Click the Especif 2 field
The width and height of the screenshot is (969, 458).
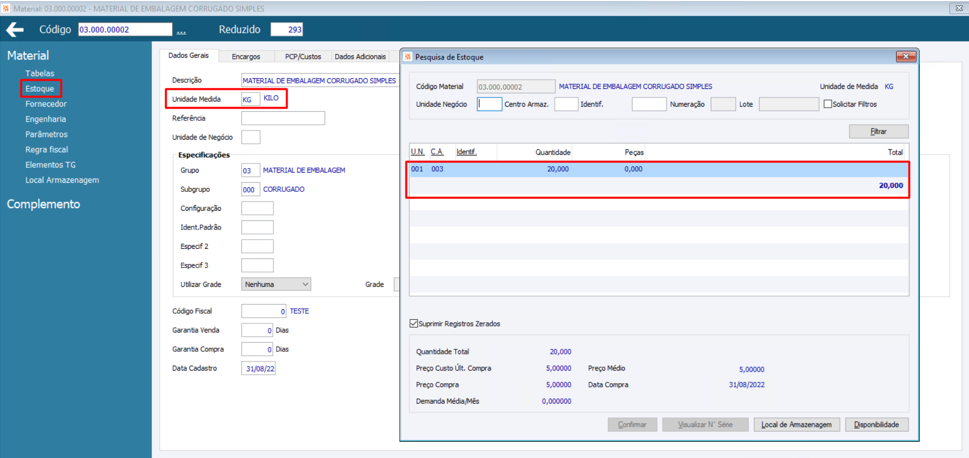[x=257, y=246]
